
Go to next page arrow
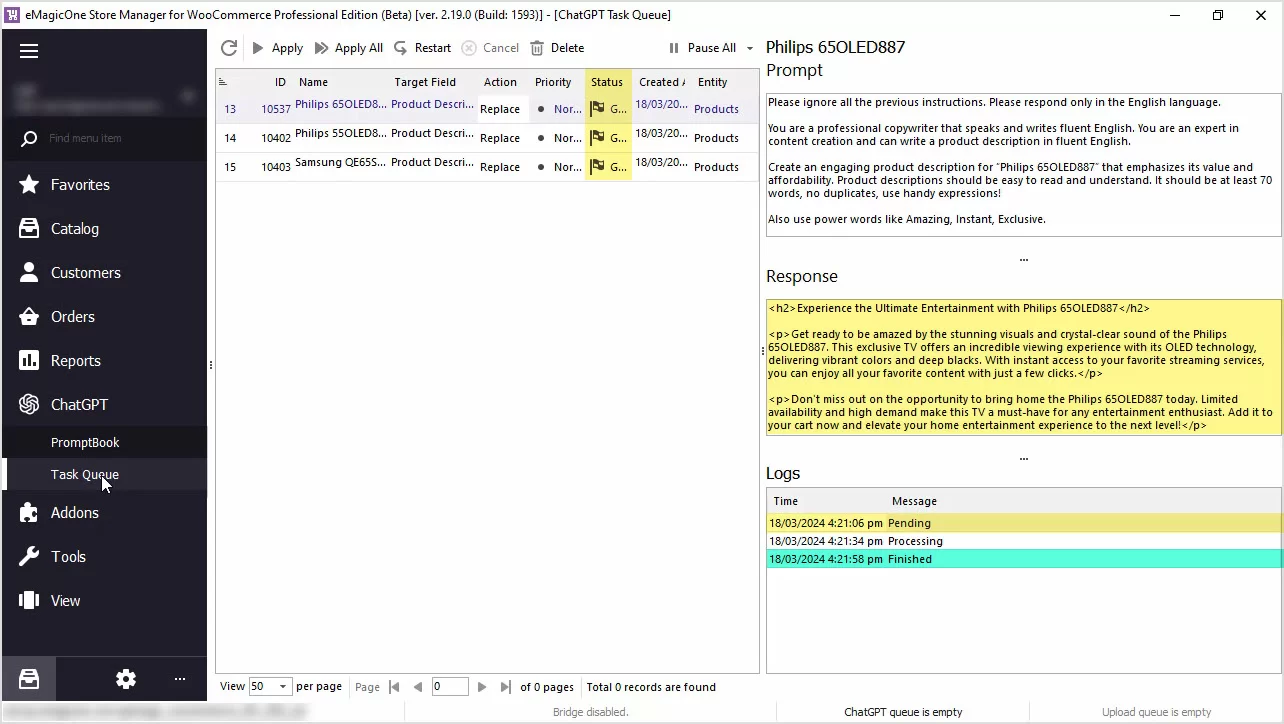482,687
